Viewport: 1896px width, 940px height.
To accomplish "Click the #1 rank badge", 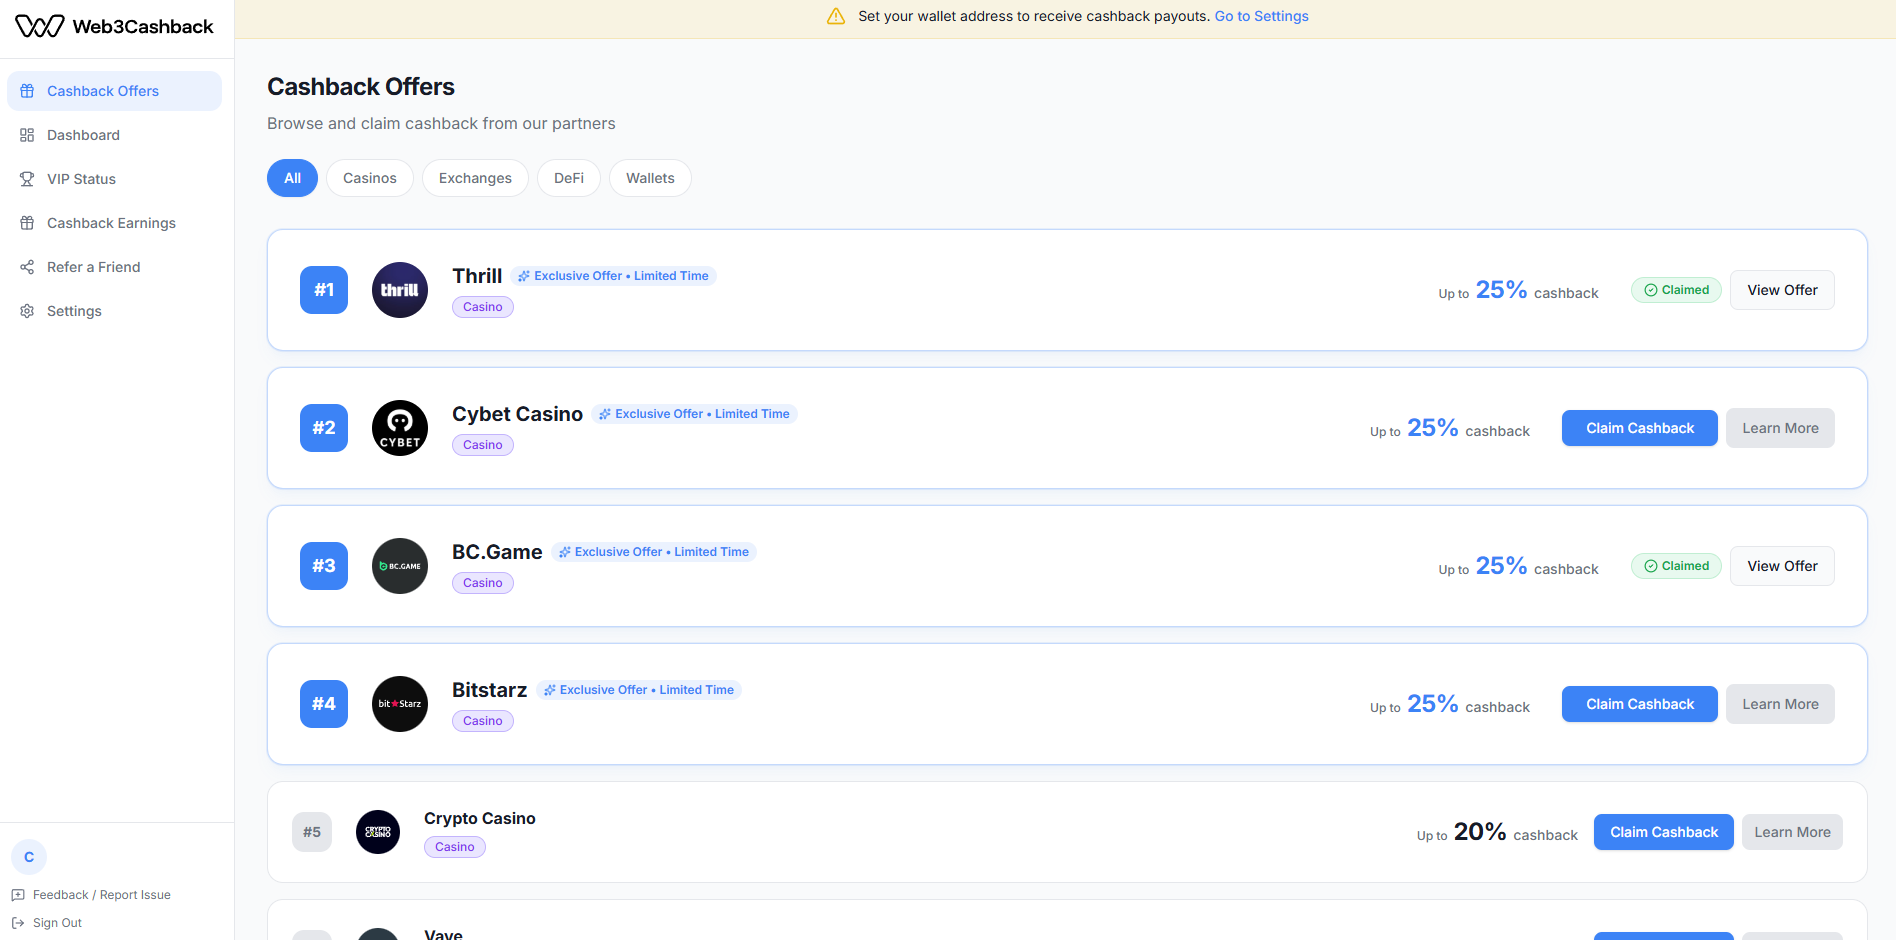I will coord(324,290).
